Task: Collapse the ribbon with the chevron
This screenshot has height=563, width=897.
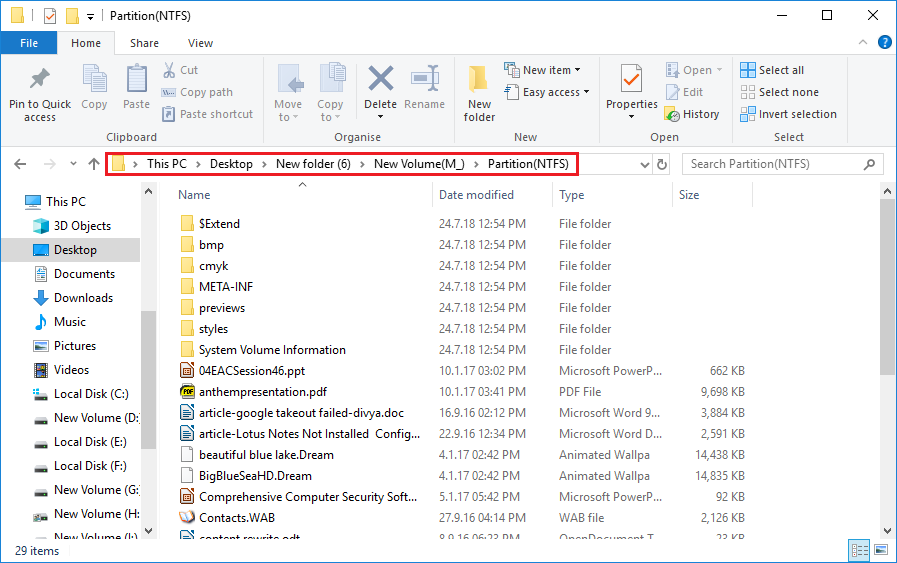Action: pyautogui.click(x=863, y=42)
